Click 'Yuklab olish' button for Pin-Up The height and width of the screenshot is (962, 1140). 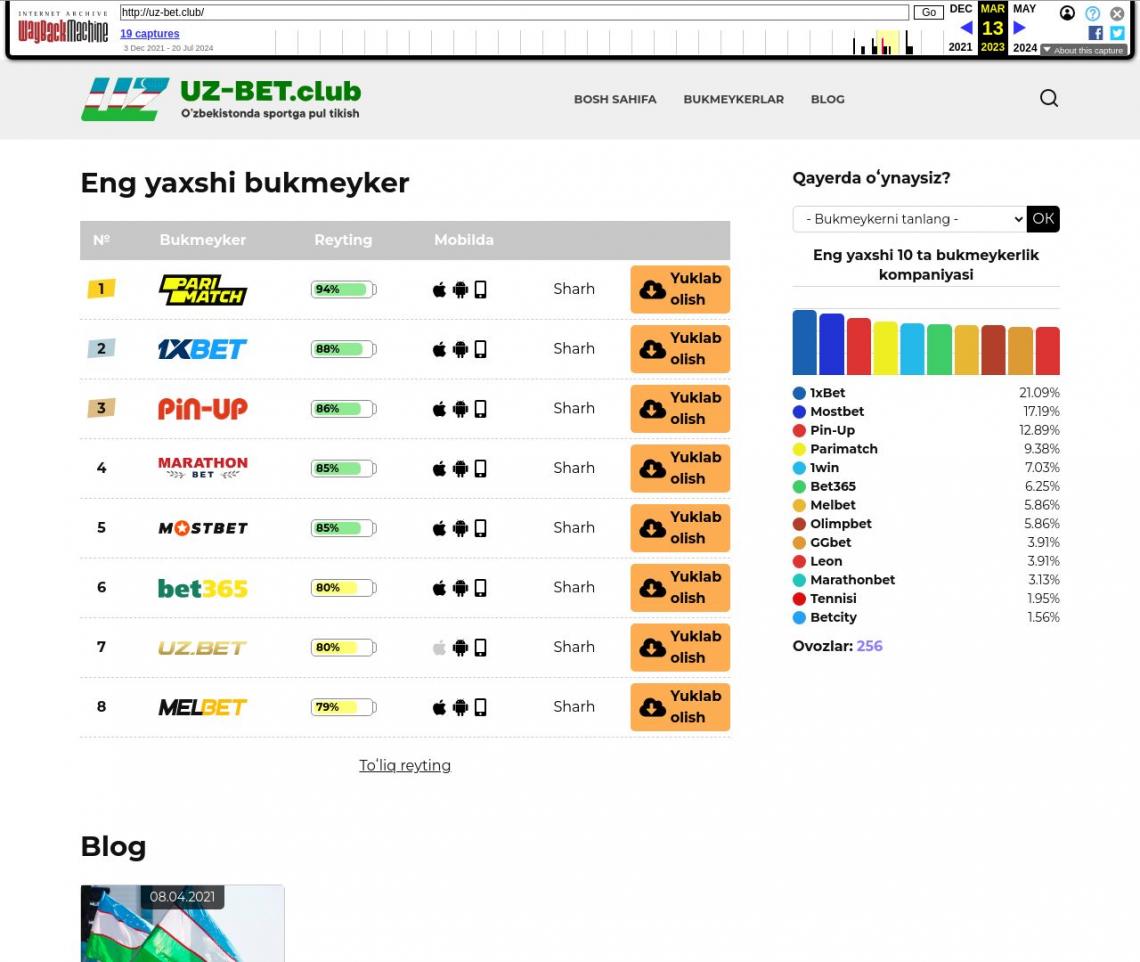click(x=680, y=409)
